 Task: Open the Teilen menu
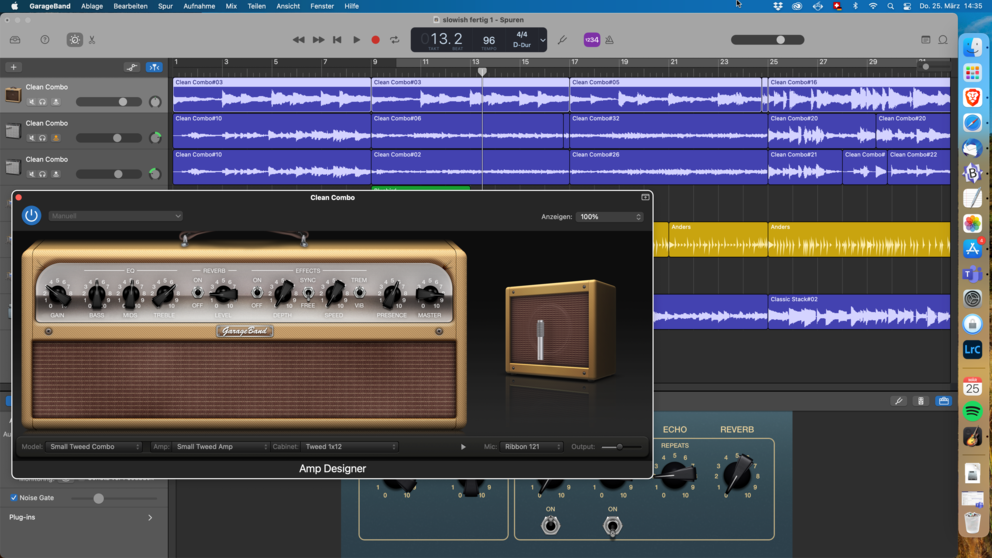[256, 6]
